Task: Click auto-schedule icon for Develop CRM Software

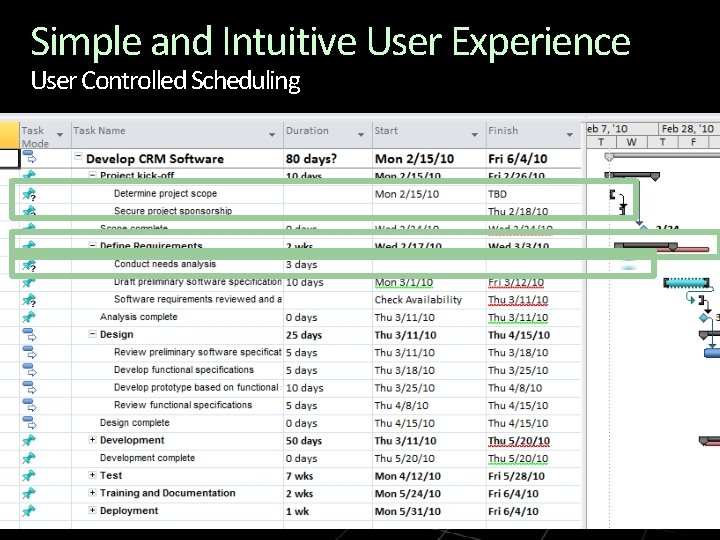Action: point(29,157)
